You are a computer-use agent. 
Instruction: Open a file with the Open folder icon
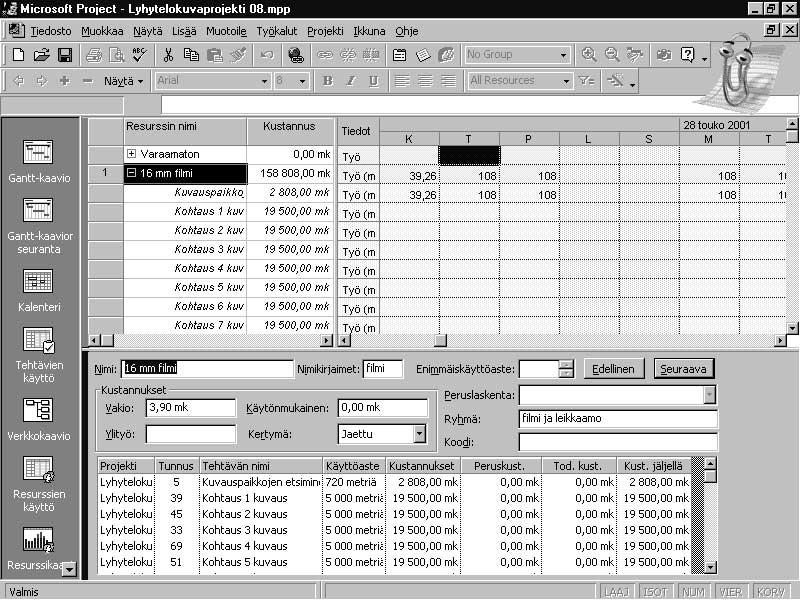(41, 55)
